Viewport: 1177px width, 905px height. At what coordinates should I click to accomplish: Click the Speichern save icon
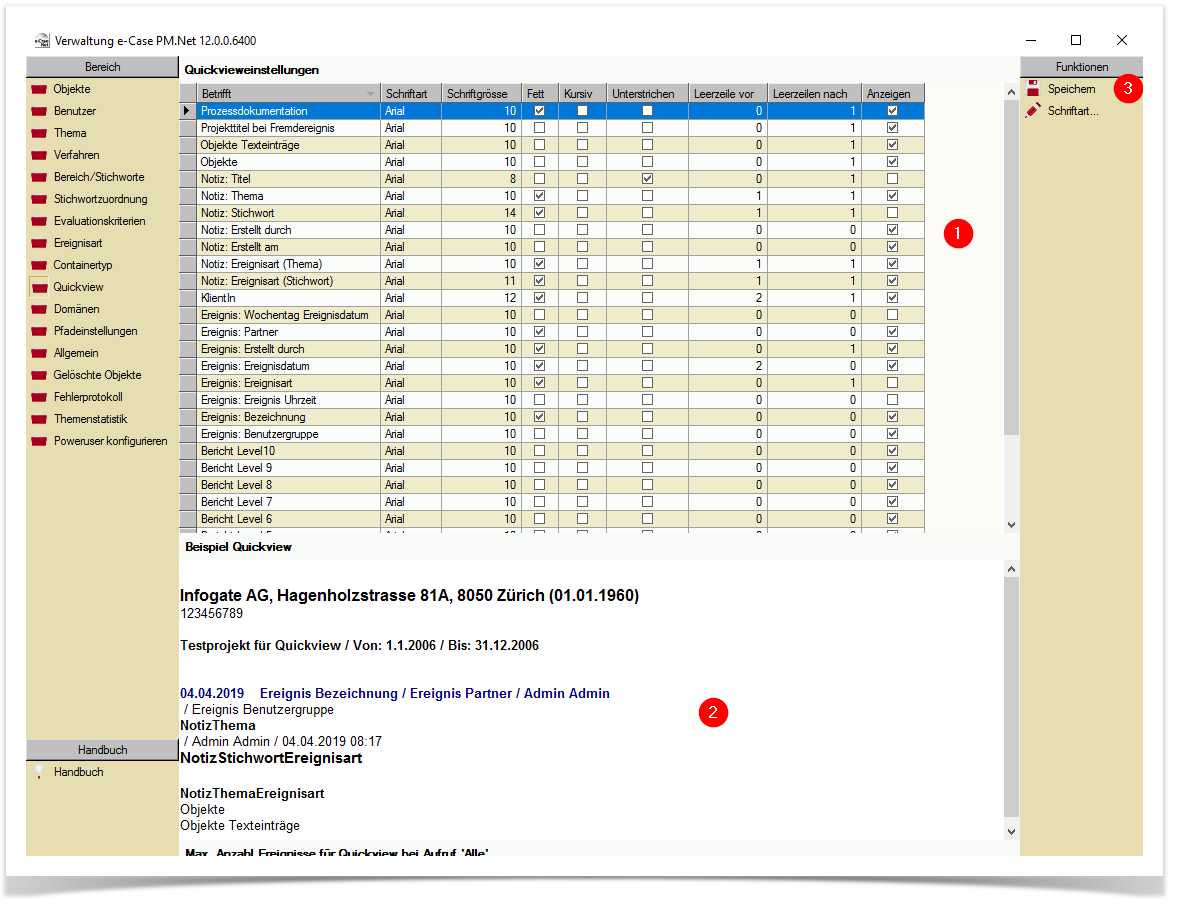(1034, 89)
